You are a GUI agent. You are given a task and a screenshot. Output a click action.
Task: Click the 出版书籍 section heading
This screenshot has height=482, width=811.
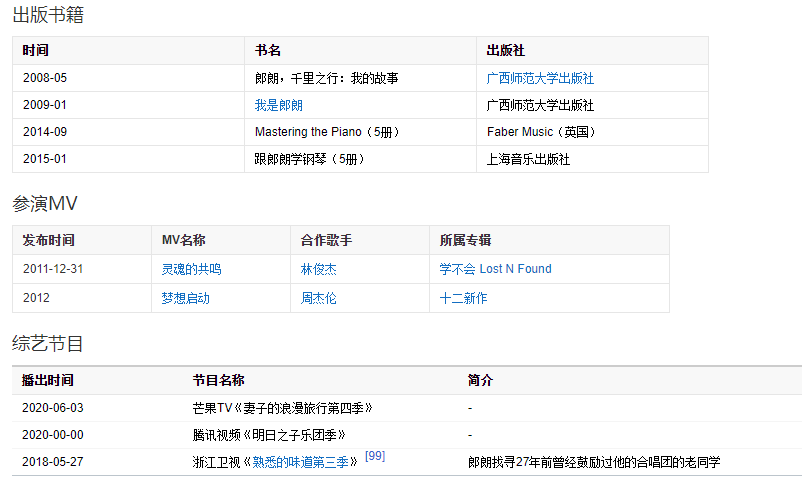[47, 15]
